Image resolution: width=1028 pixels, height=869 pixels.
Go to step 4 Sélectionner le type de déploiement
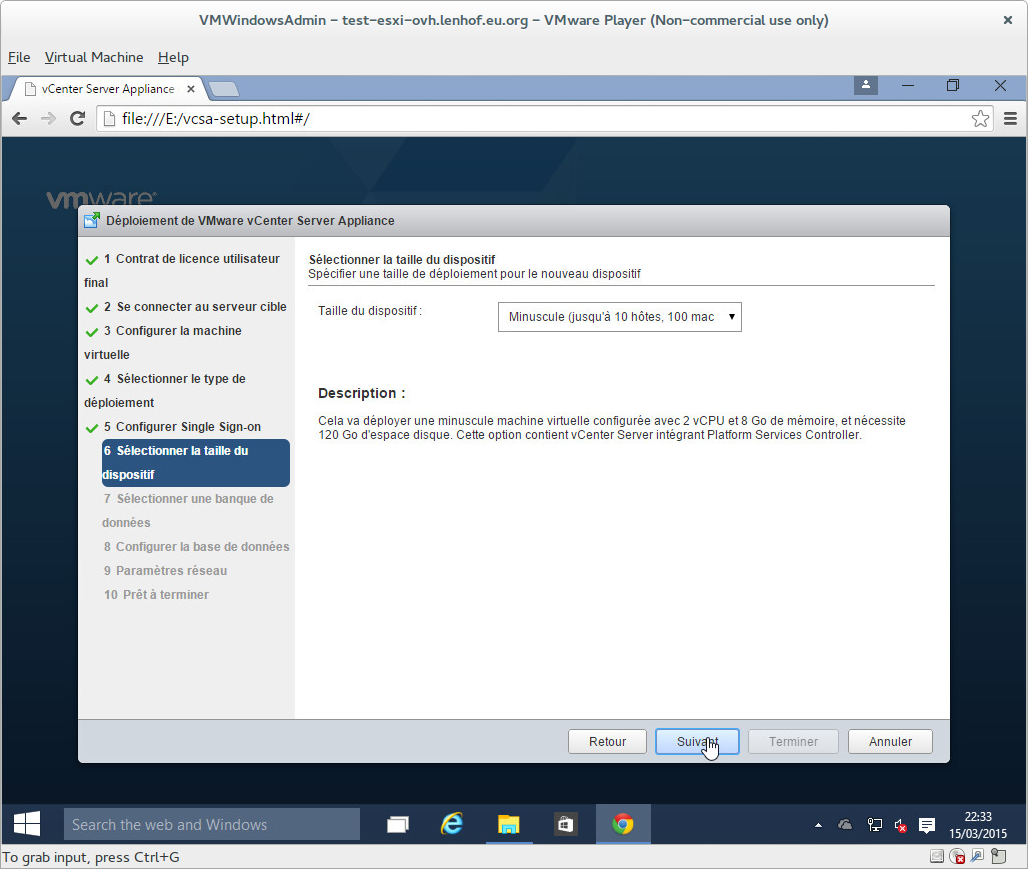tap(187, 390)
